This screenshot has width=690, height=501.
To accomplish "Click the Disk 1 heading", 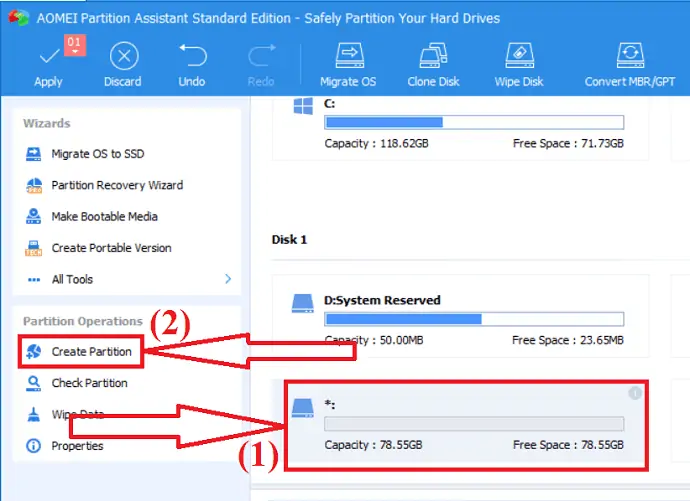I will point(289,240).
